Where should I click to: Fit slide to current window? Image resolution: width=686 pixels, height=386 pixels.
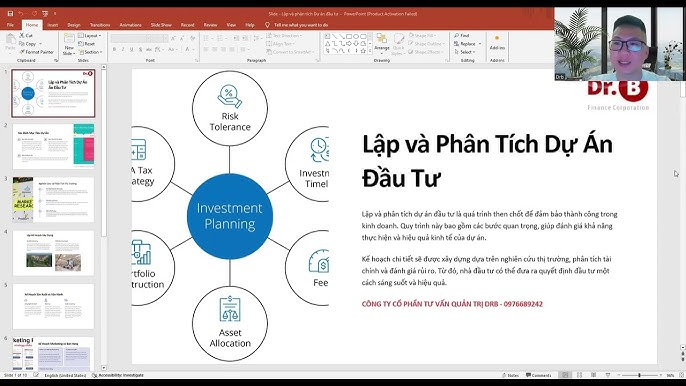pos(681,375)
